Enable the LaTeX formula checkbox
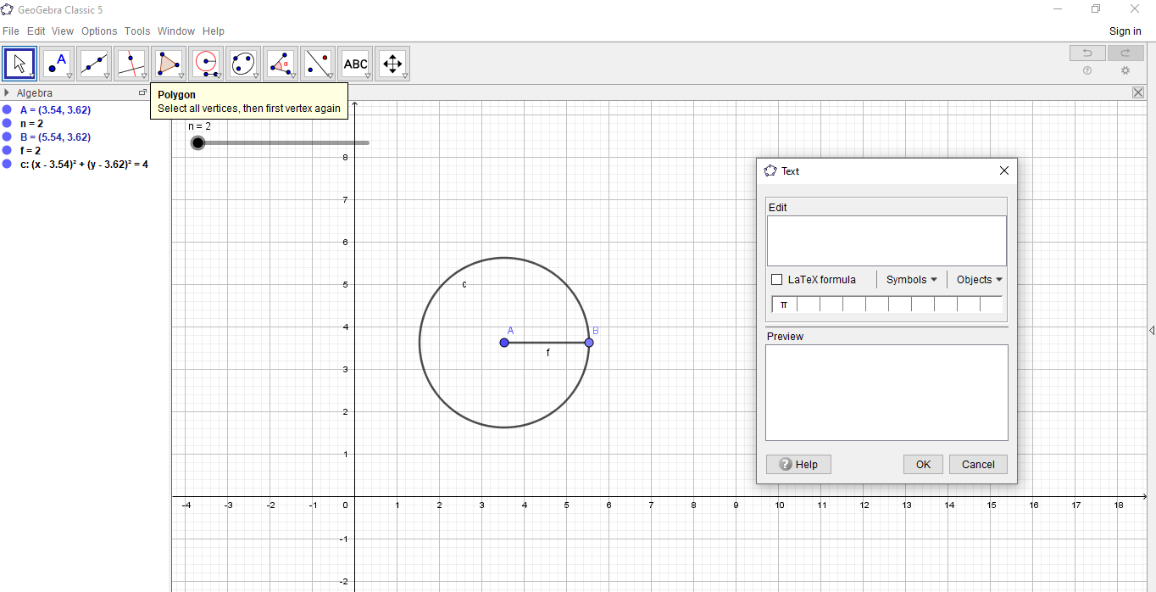The width and height of the screenshot is (1156, 592). (776, 279)
